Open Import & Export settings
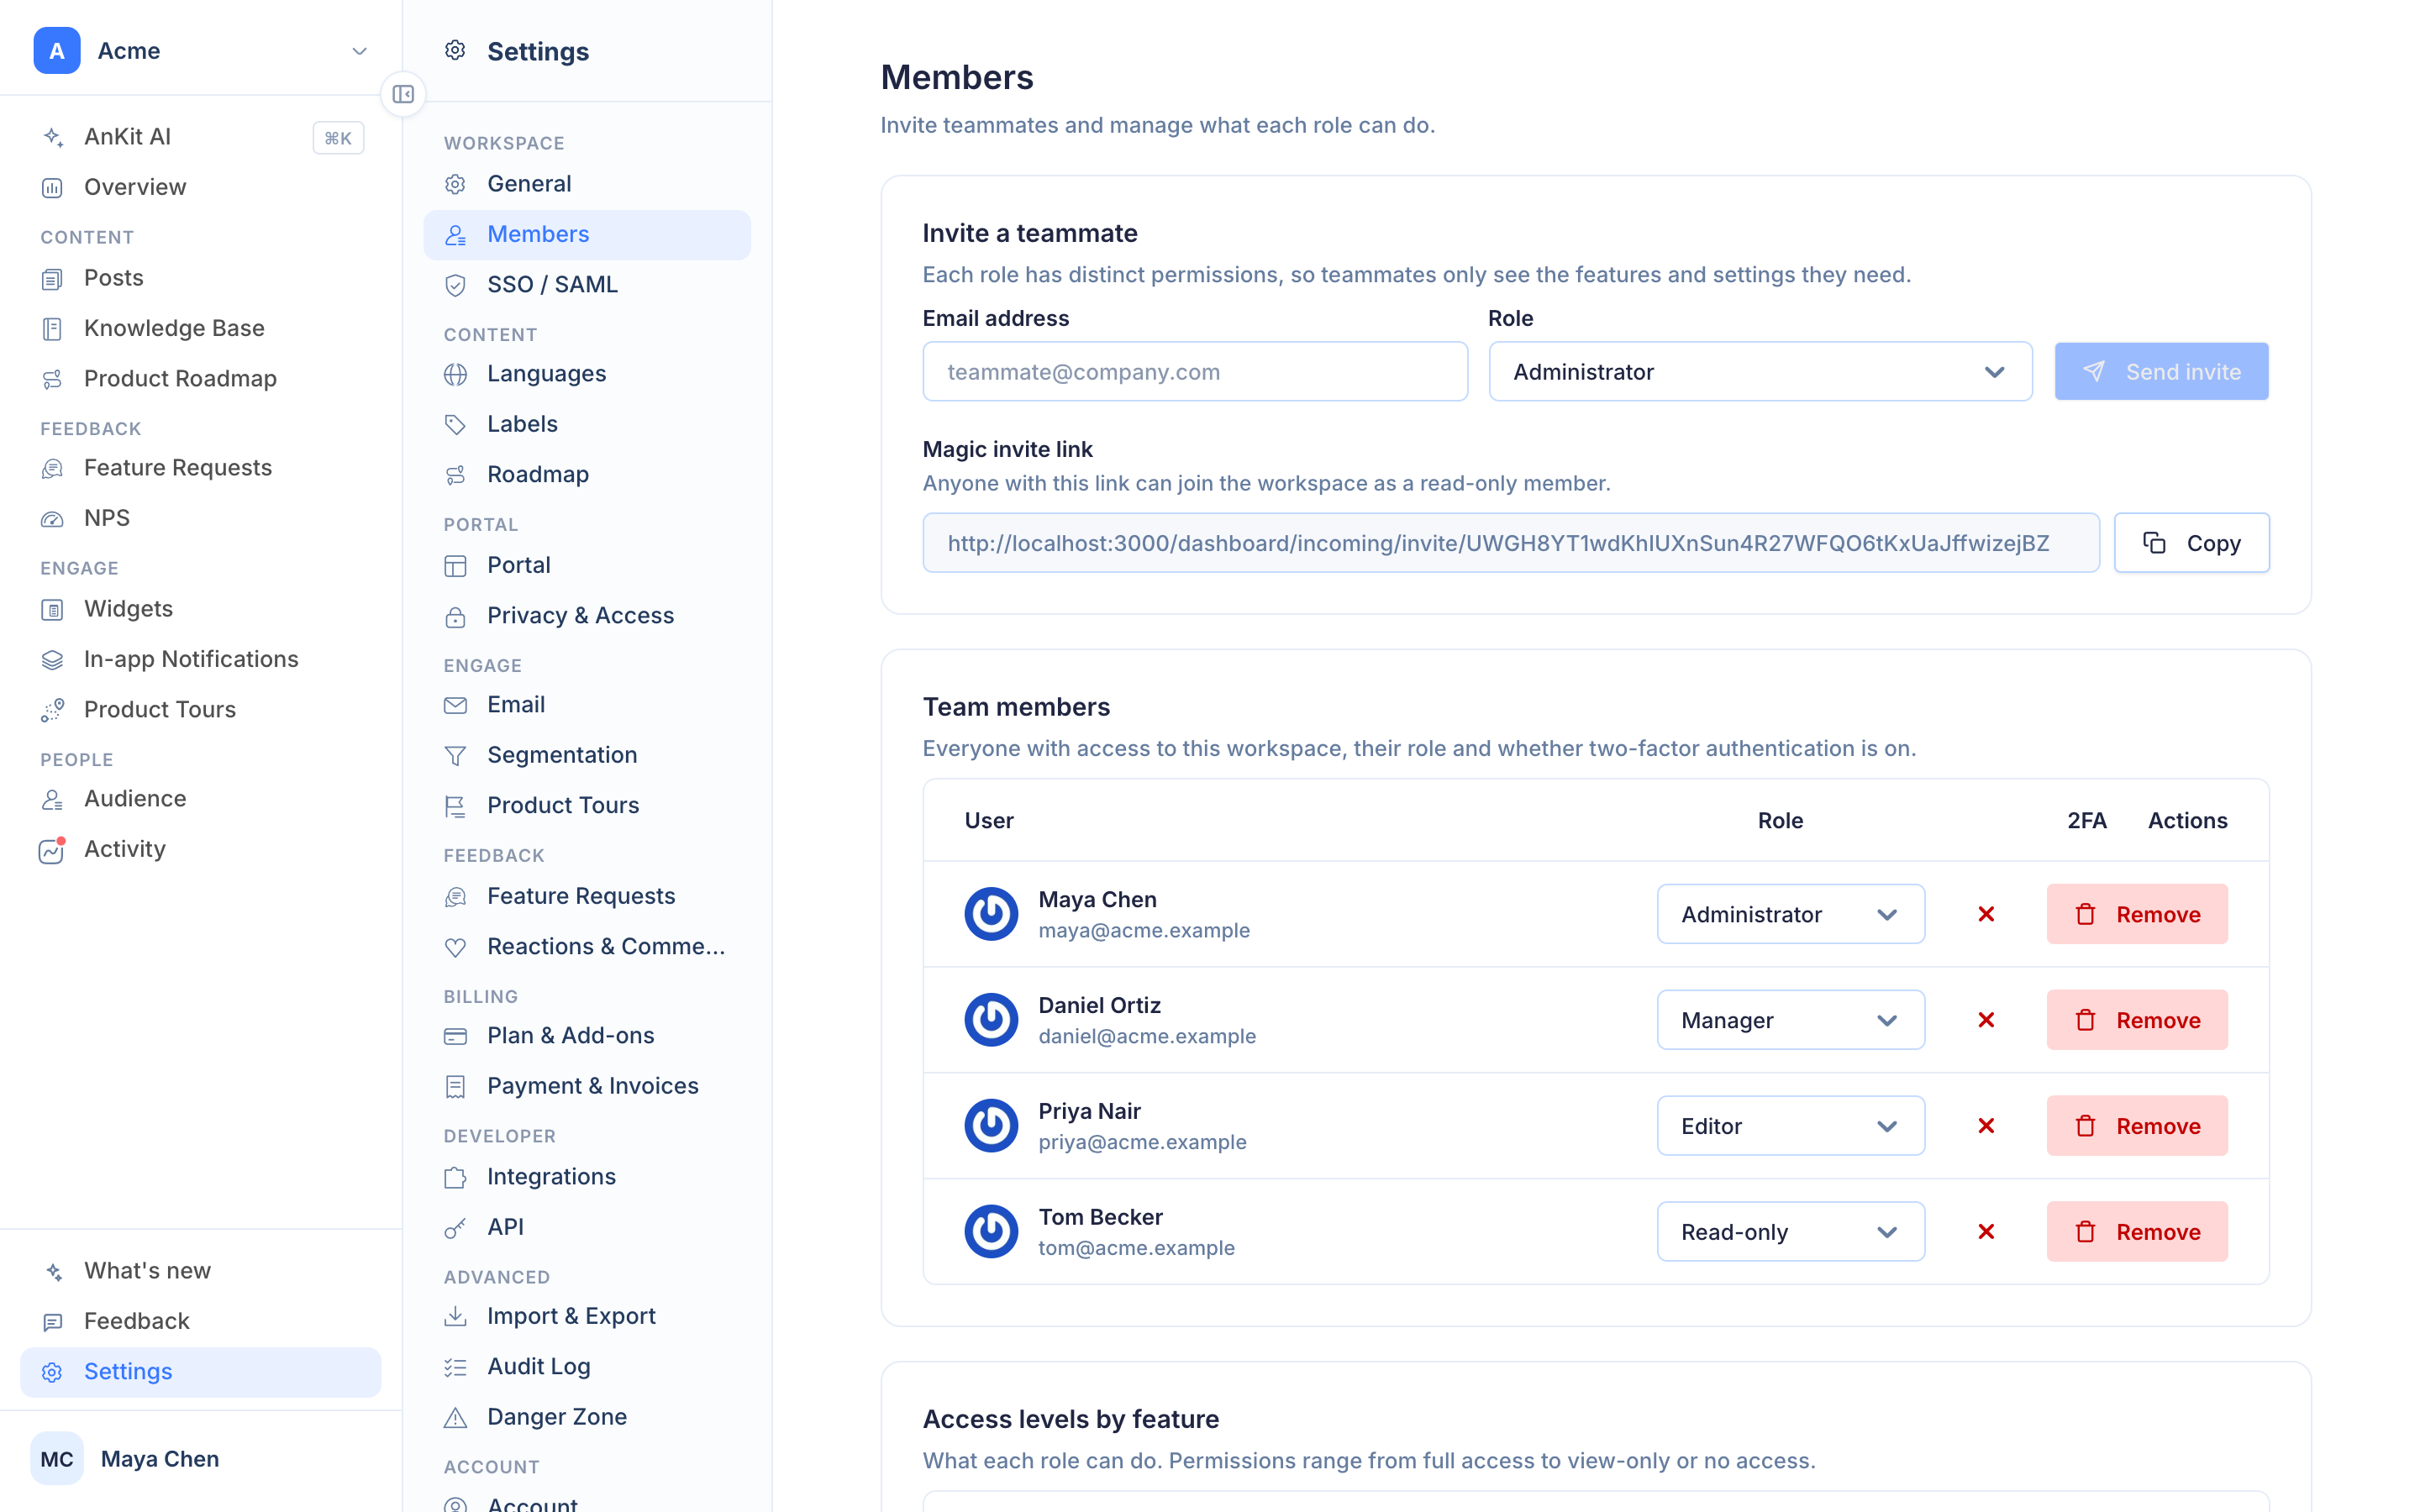2420x1512 pixels. click(x=587, y=1317)
